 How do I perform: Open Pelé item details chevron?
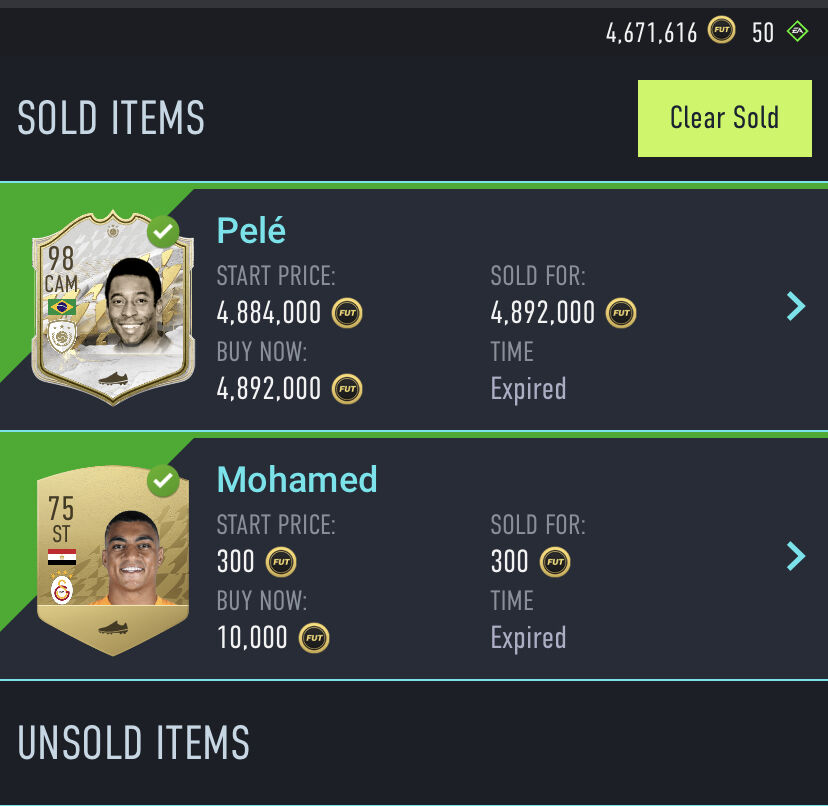coord(796,306)
